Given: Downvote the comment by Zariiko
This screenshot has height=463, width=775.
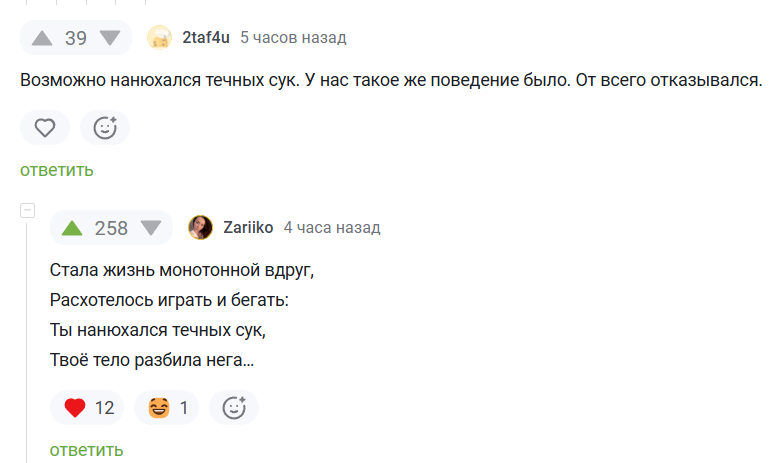Looking at the screenshot, I should click(x=150, y=228).
